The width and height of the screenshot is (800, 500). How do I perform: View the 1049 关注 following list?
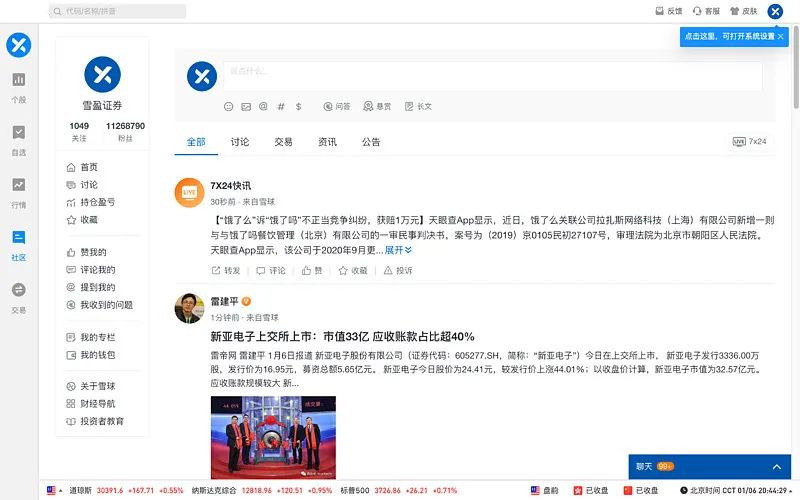coord(79,131)
